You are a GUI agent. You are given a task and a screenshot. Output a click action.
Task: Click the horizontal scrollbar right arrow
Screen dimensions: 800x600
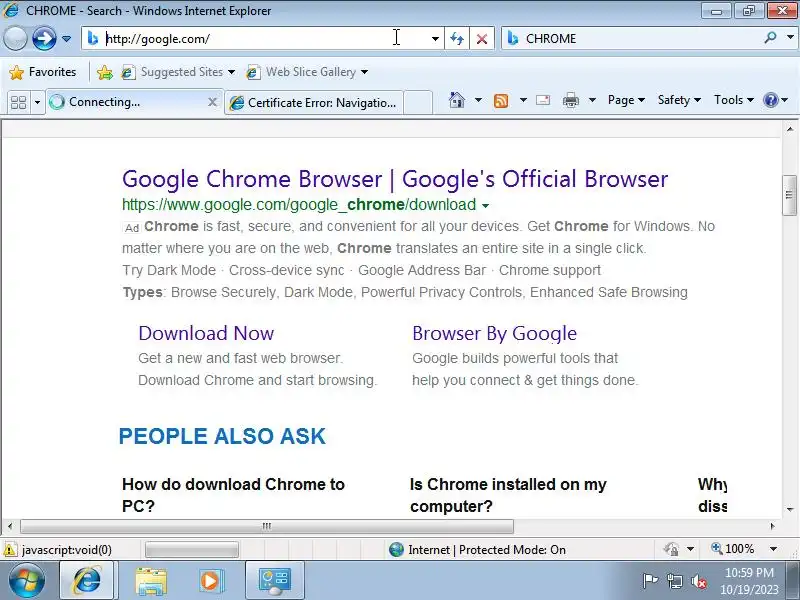pos(772,526)
